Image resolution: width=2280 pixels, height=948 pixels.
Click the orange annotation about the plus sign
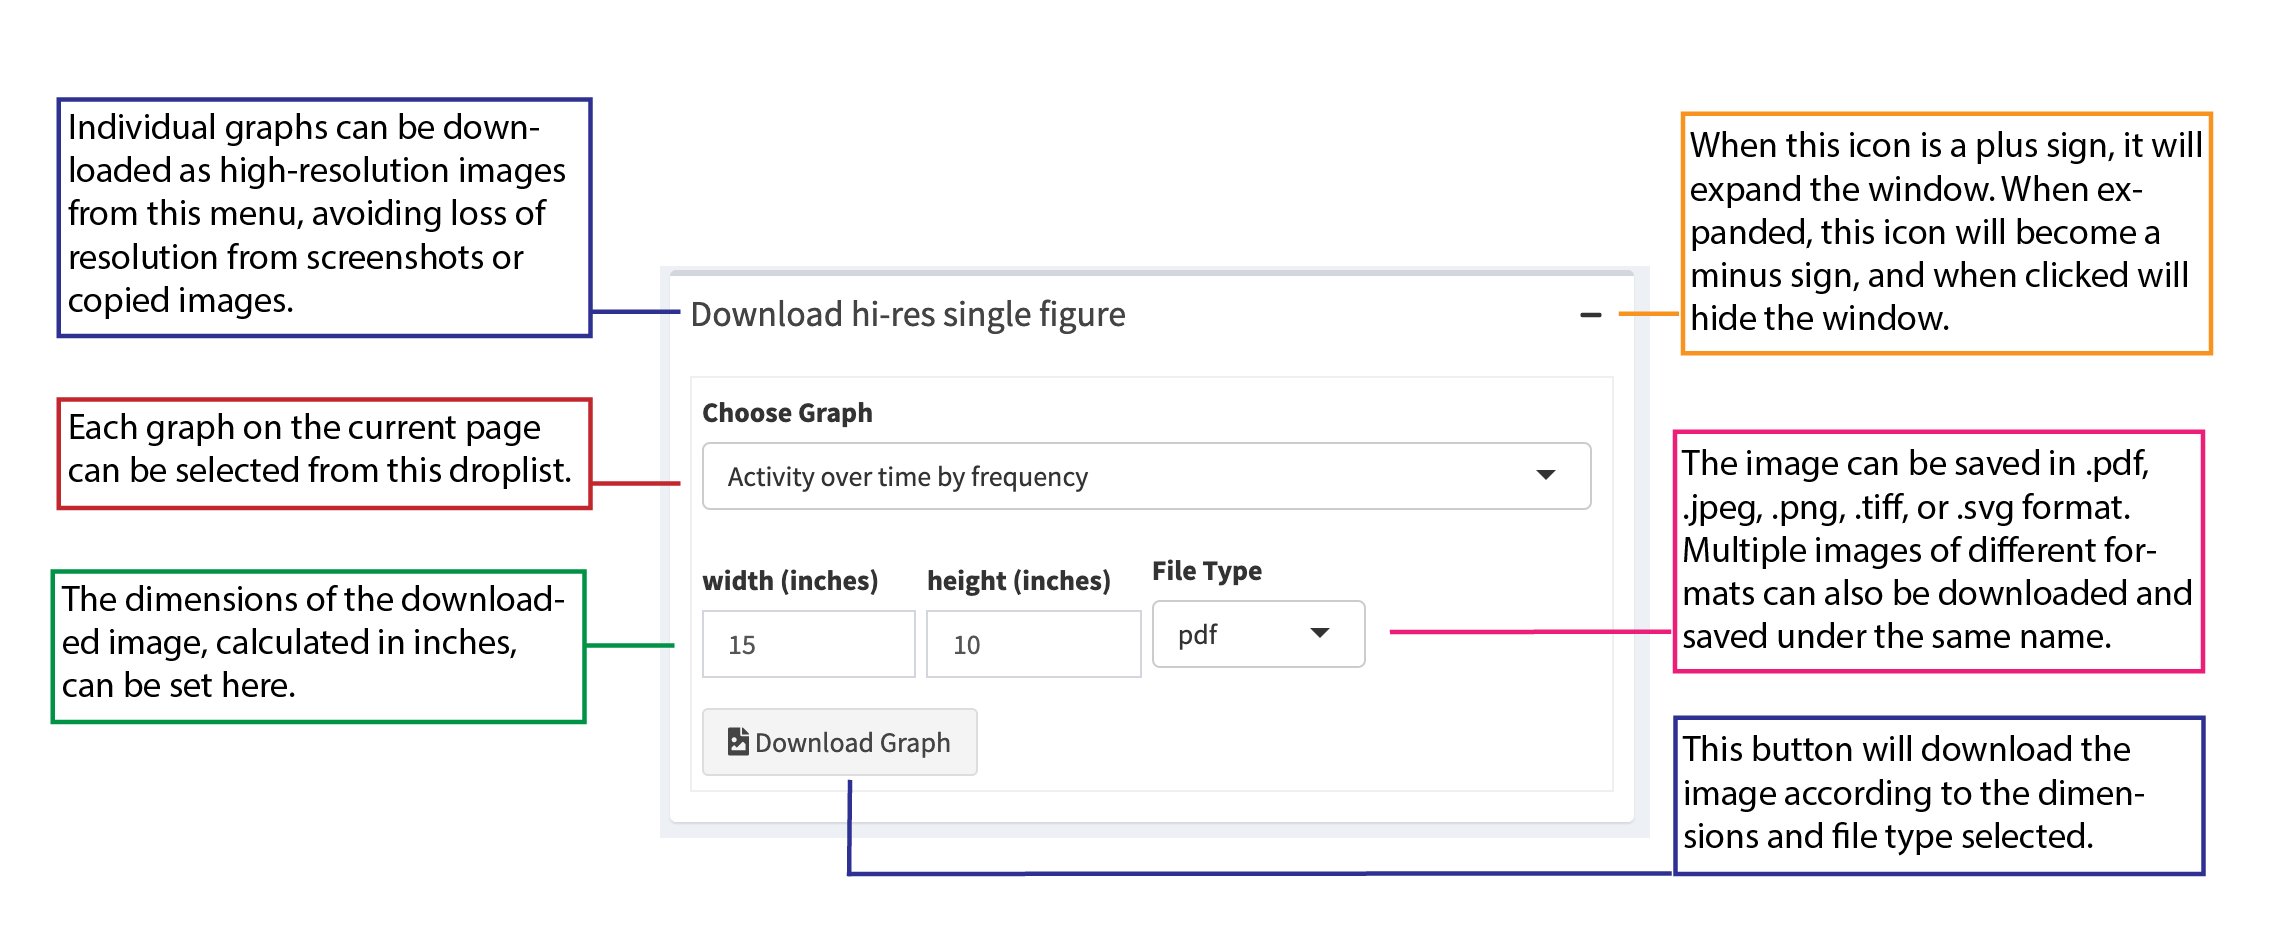1945,233
